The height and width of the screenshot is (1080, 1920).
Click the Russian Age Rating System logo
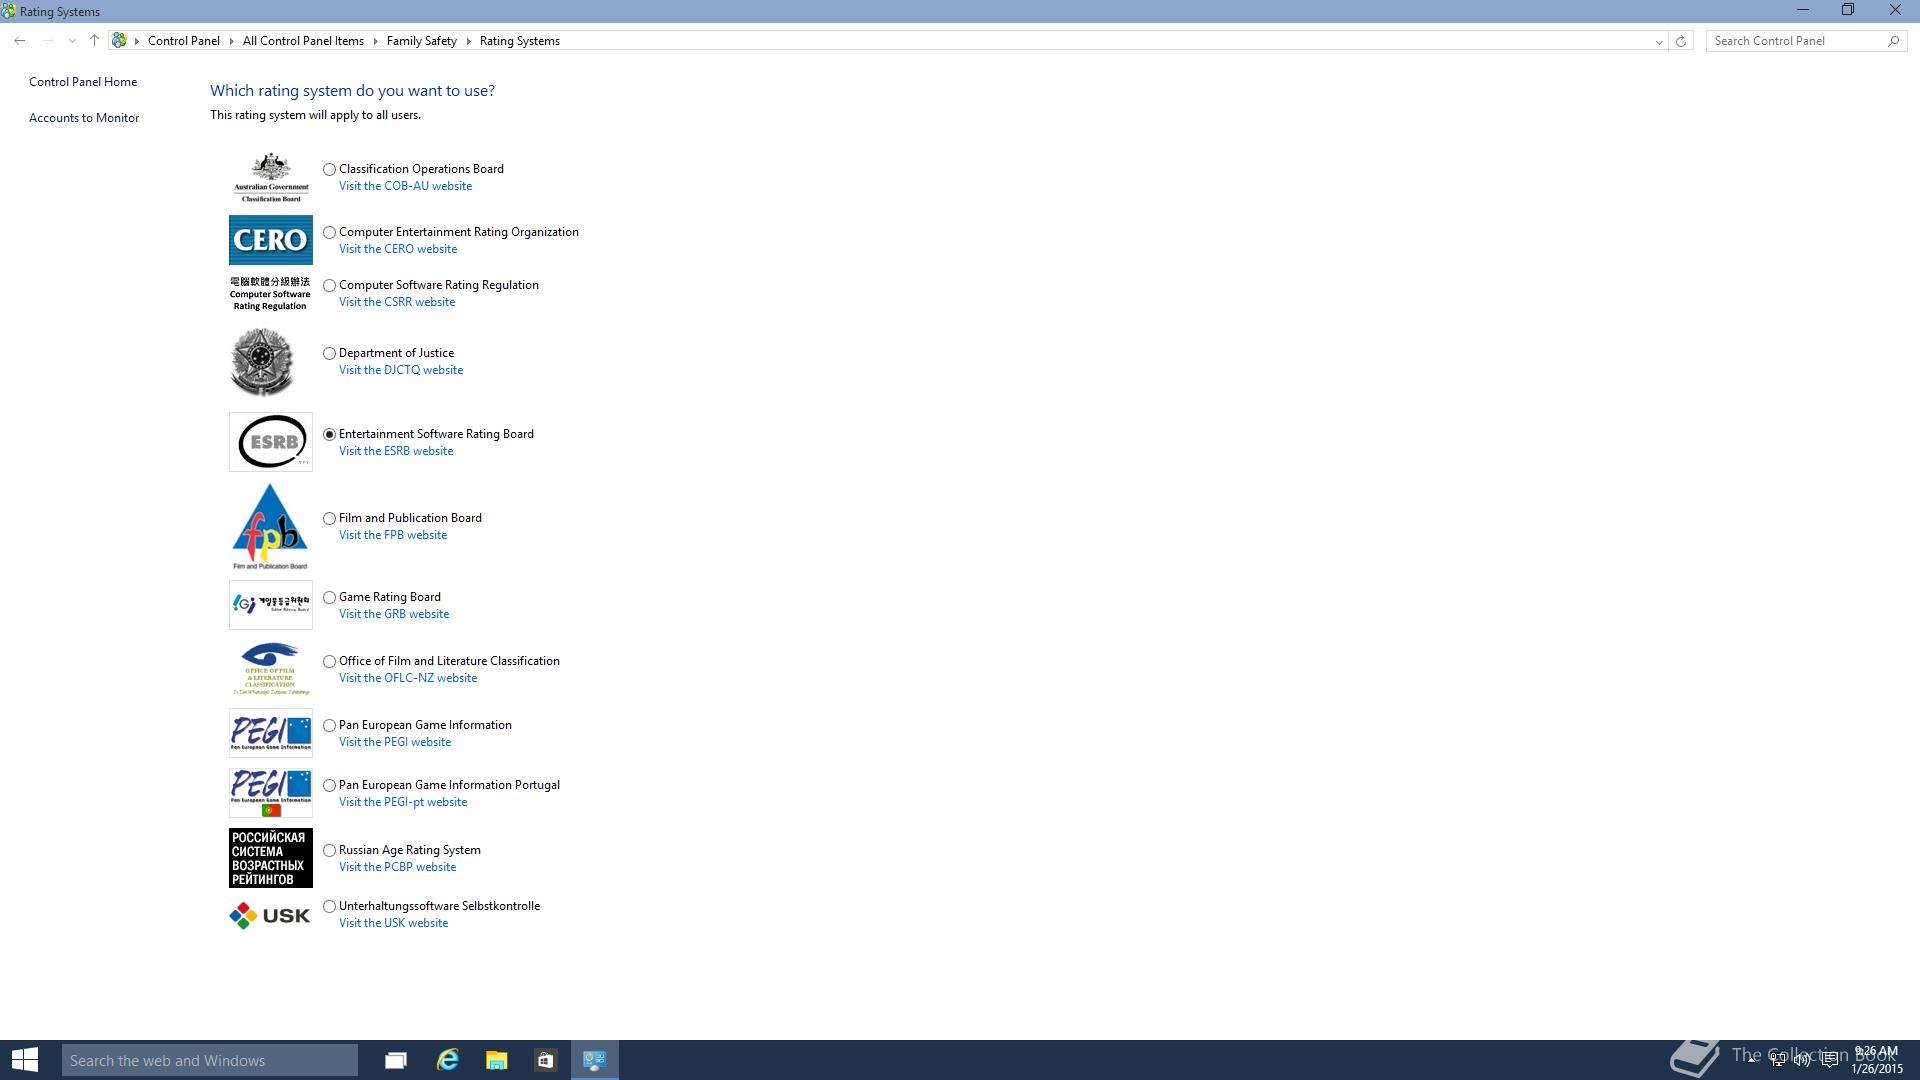(270, 858)
